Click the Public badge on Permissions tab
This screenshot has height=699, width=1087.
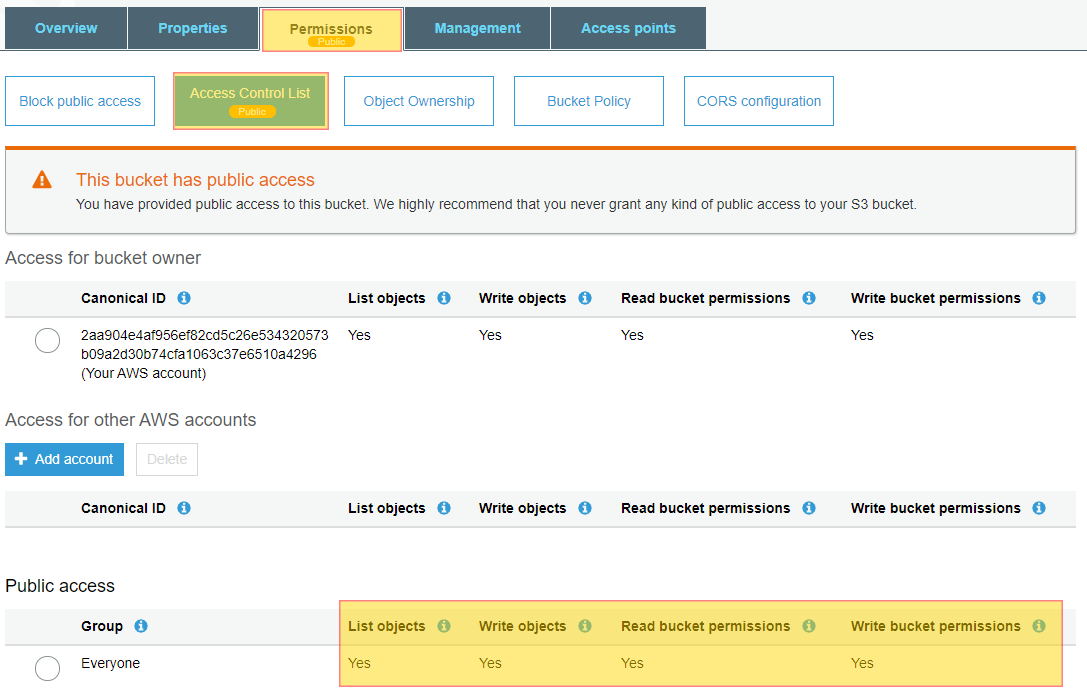tap(331, 42)
